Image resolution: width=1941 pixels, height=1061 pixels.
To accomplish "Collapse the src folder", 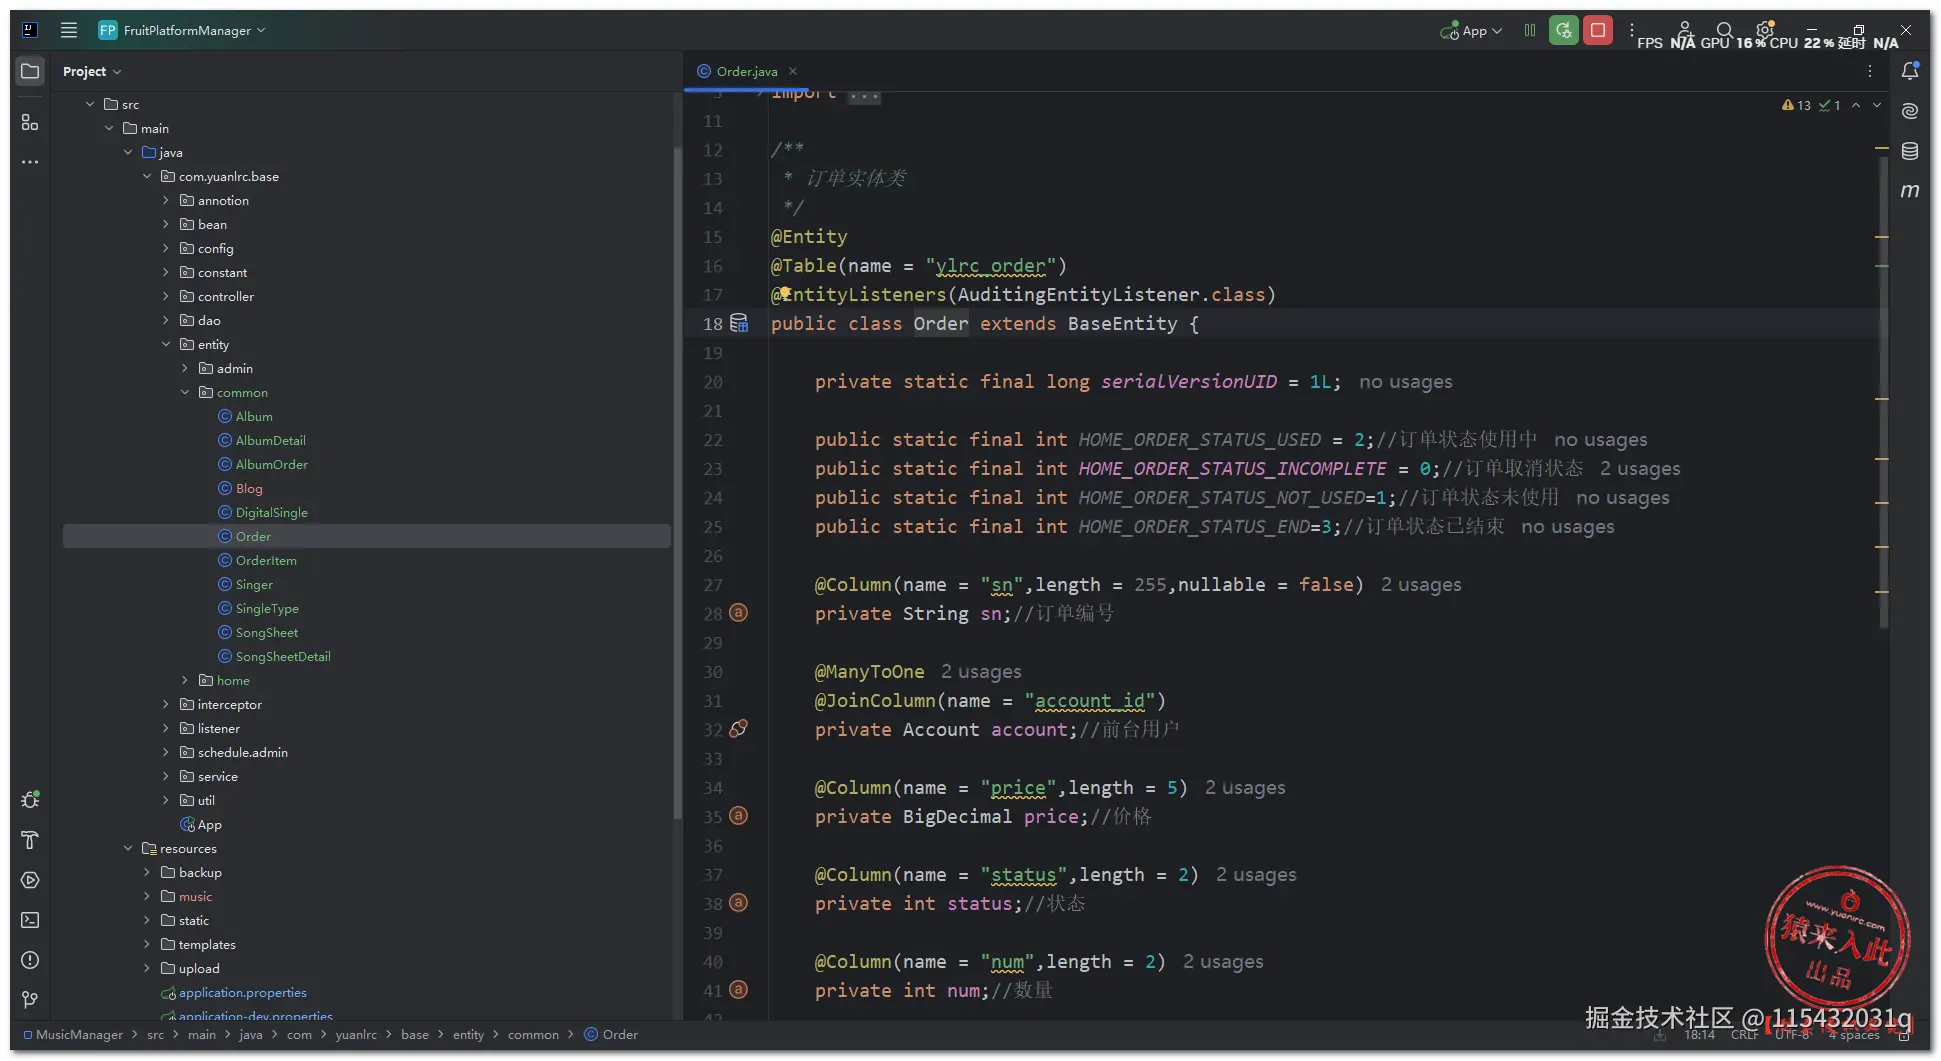I will tap(90, 104).
